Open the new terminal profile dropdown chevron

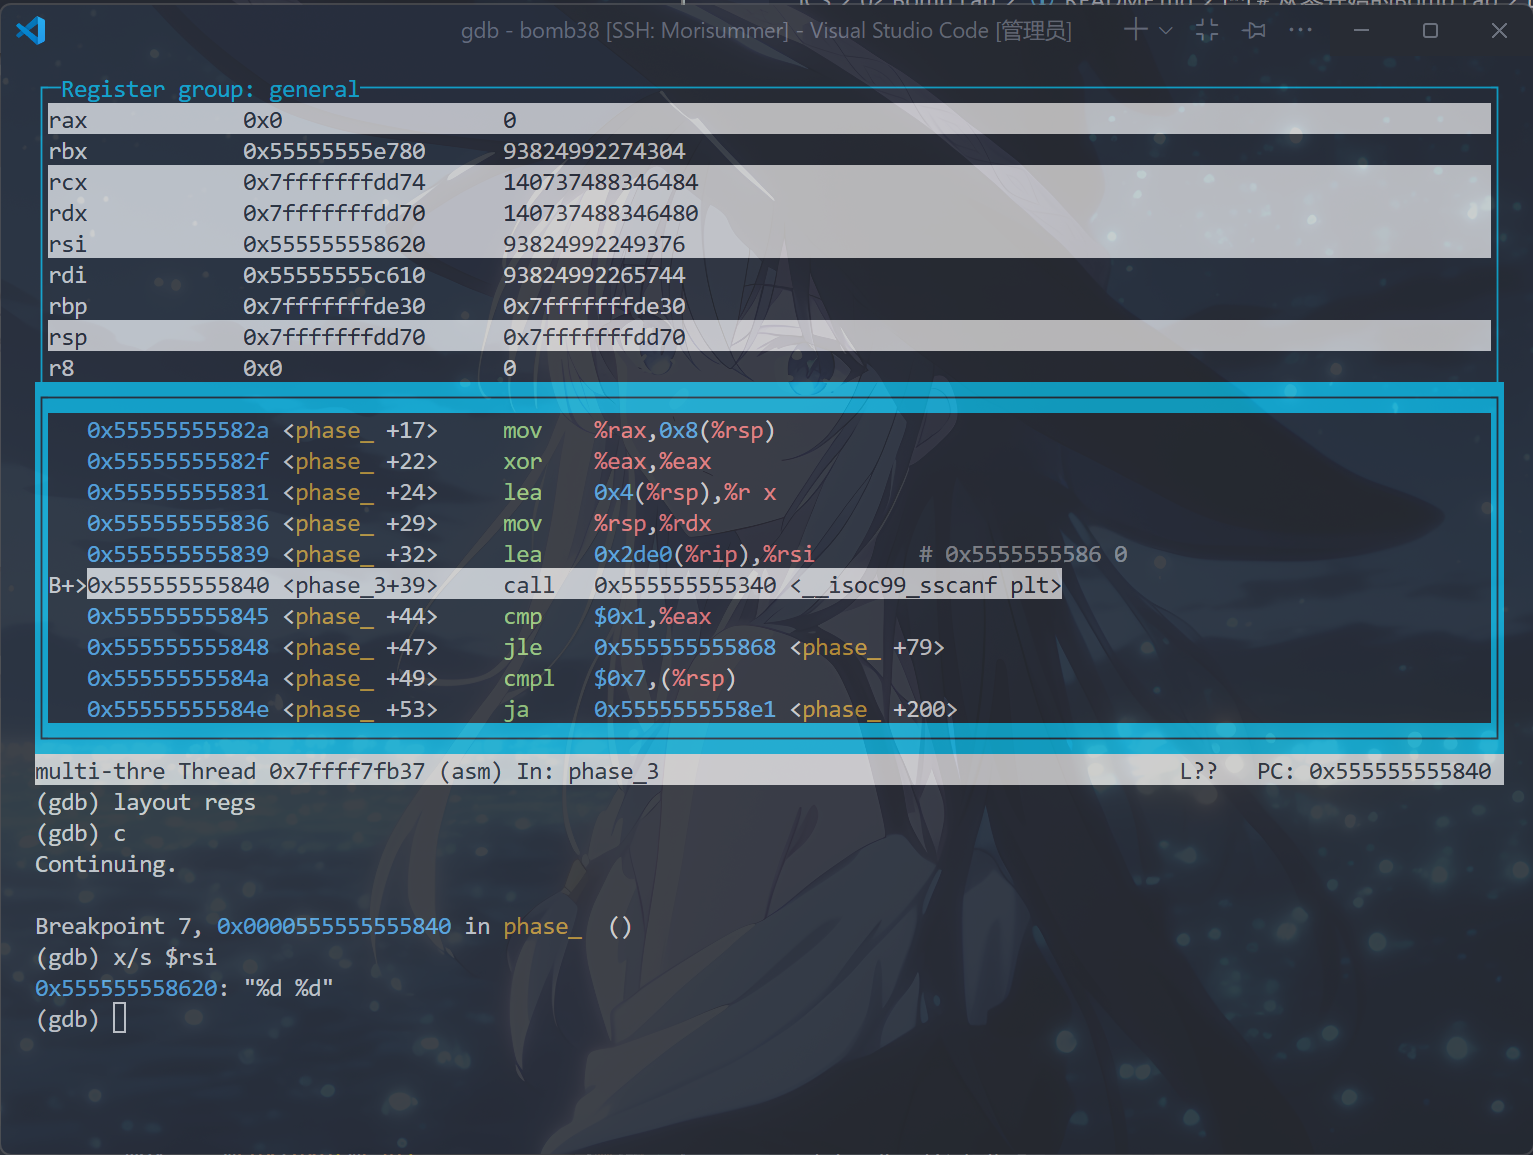1166,31
